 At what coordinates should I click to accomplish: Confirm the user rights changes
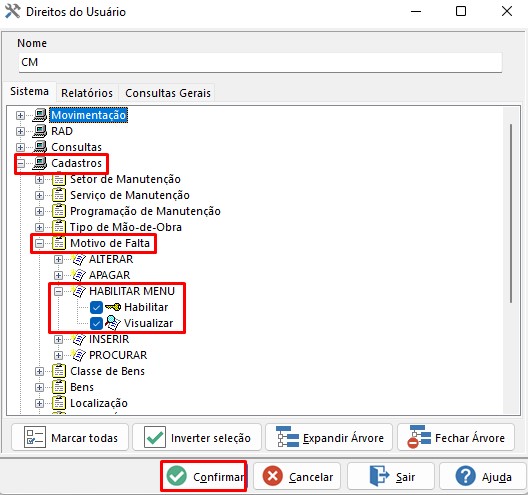coord(204,476)
